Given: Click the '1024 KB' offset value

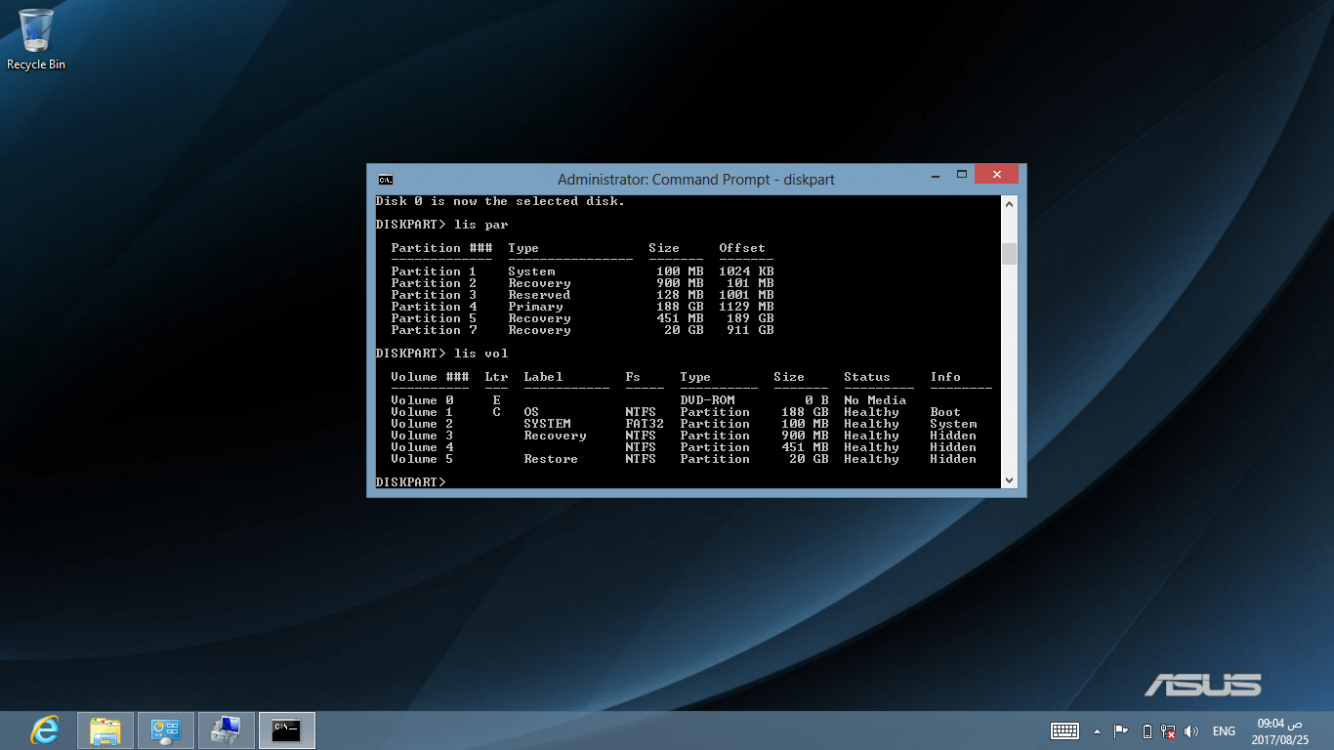Looking at the screenshot, I should point(746,271).
